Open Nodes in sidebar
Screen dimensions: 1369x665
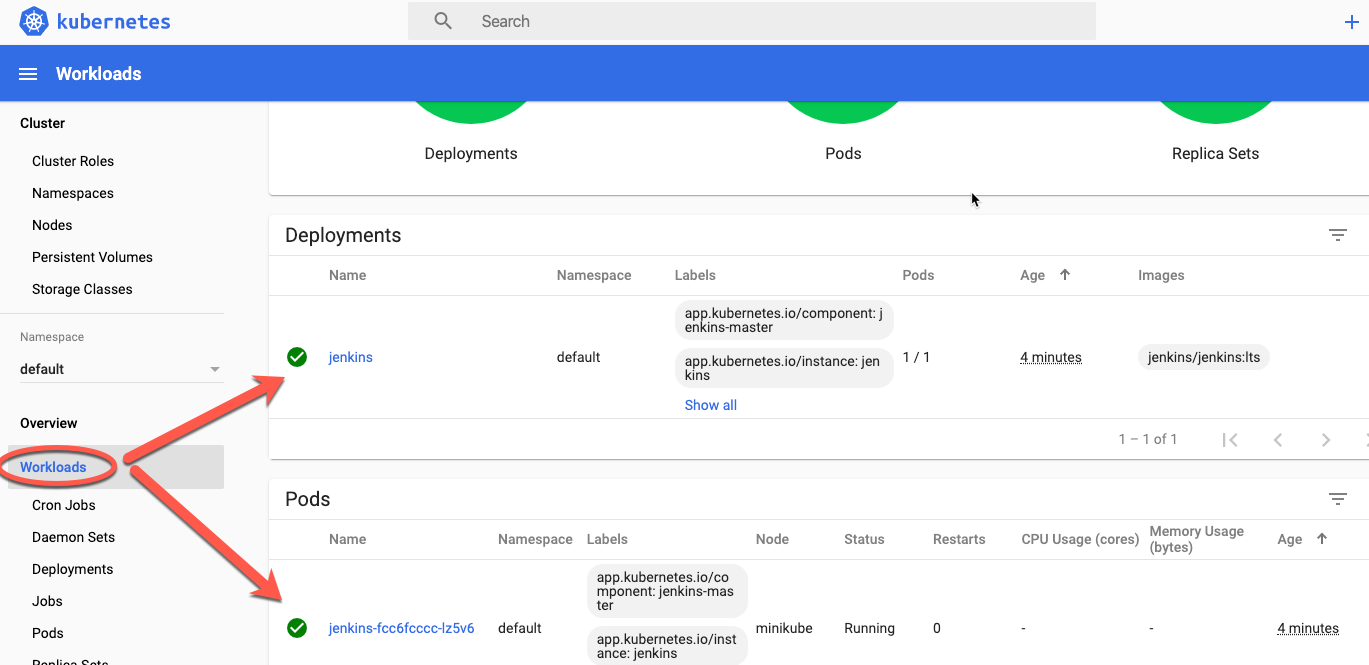click(x=52, y=225)
